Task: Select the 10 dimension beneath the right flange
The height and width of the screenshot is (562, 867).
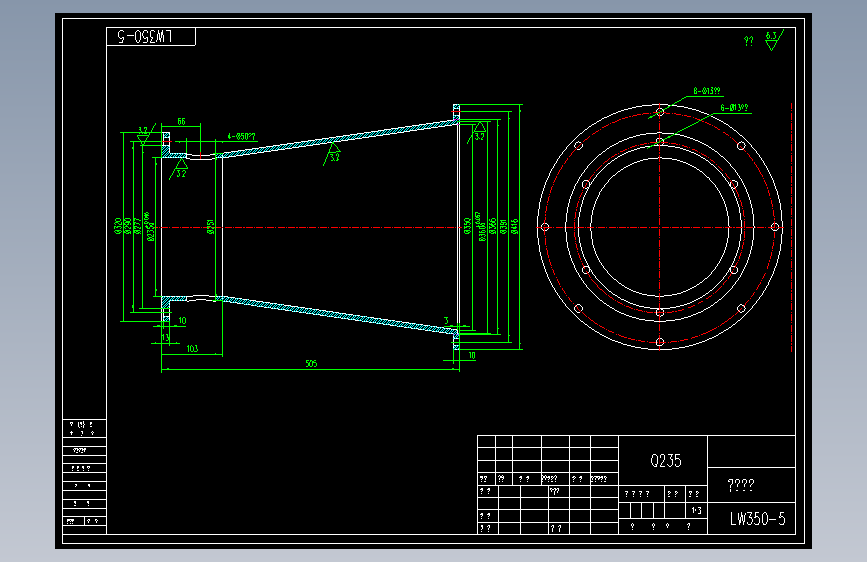Action: click(x=472, y=356)
